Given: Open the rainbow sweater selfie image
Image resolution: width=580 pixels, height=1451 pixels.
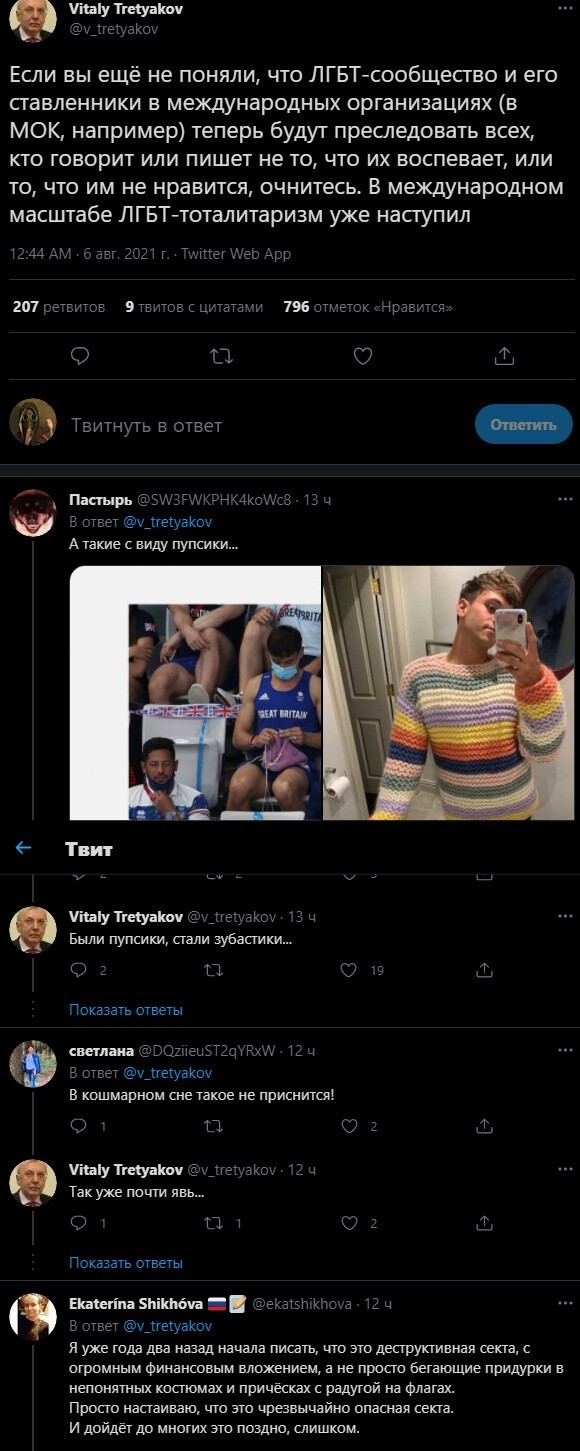Looking at the screenshot, I should click(x=450, y=693).
